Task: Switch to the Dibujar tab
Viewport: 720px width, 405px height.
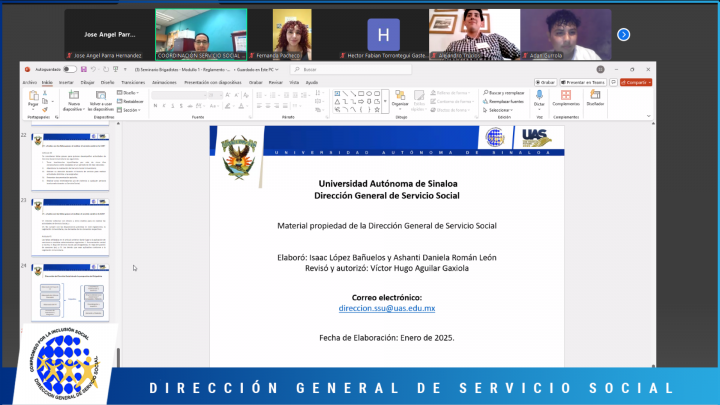Action: pyautogui.click(x=87, y=83)
